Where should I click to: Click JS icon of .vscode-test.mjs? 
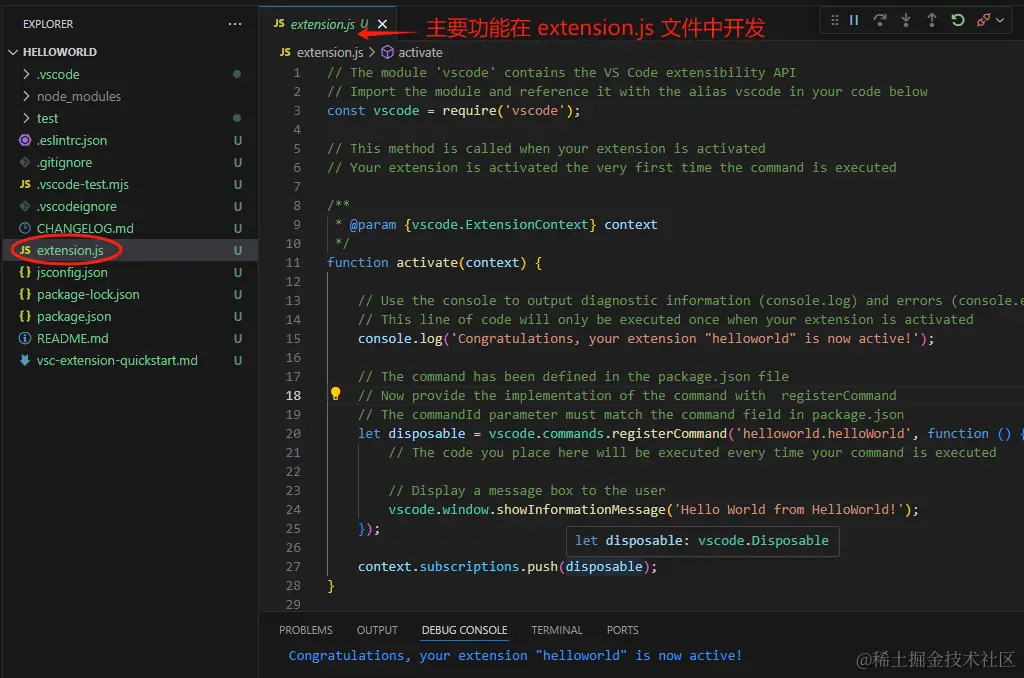tap(25, 184)
